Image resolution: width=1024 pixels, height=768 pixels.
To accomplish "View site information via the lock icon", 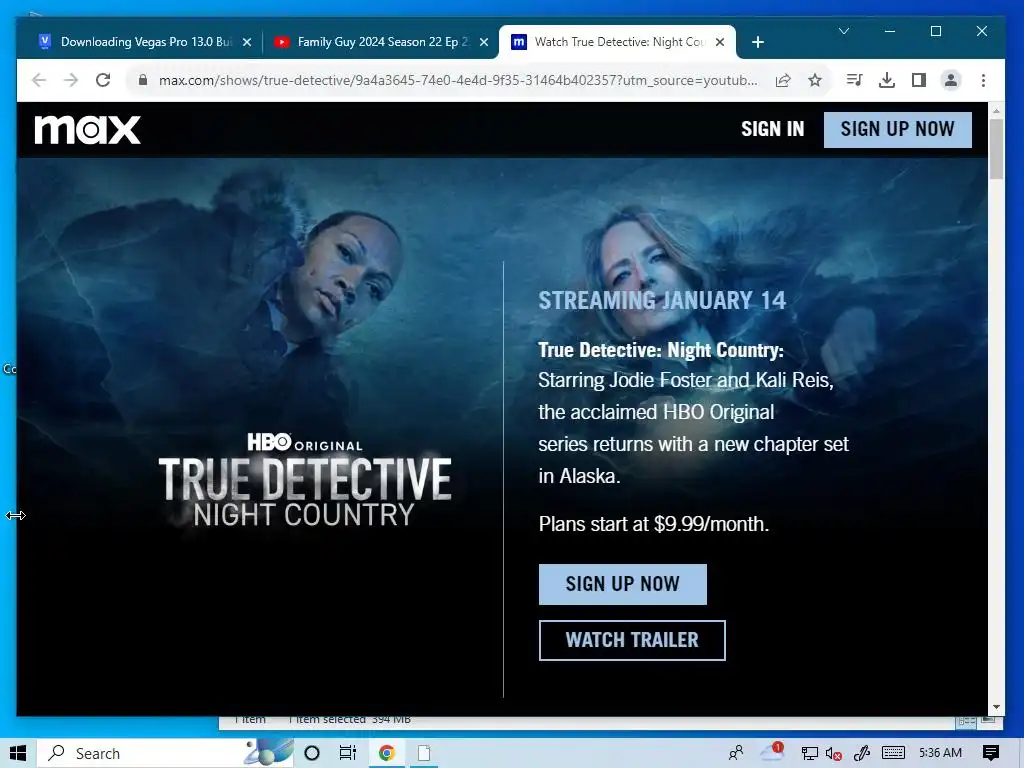I will (143, 80).
